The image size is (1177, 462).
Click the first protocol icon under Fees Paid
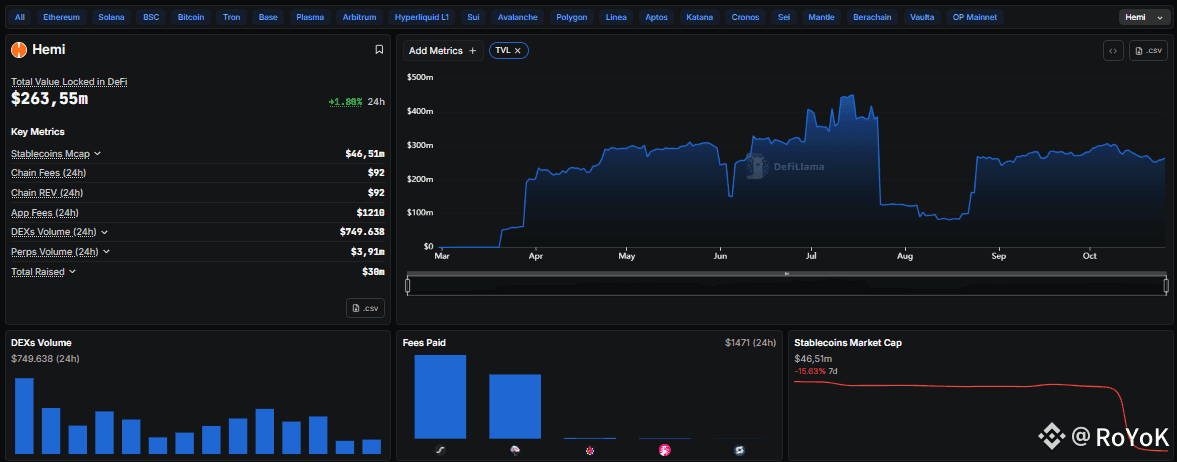(x=440, y=451)
